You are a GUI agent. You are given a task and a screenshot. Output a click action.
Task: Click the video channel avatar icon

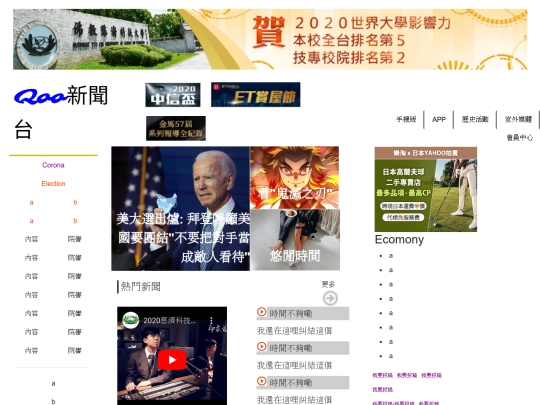coord(131,320)
